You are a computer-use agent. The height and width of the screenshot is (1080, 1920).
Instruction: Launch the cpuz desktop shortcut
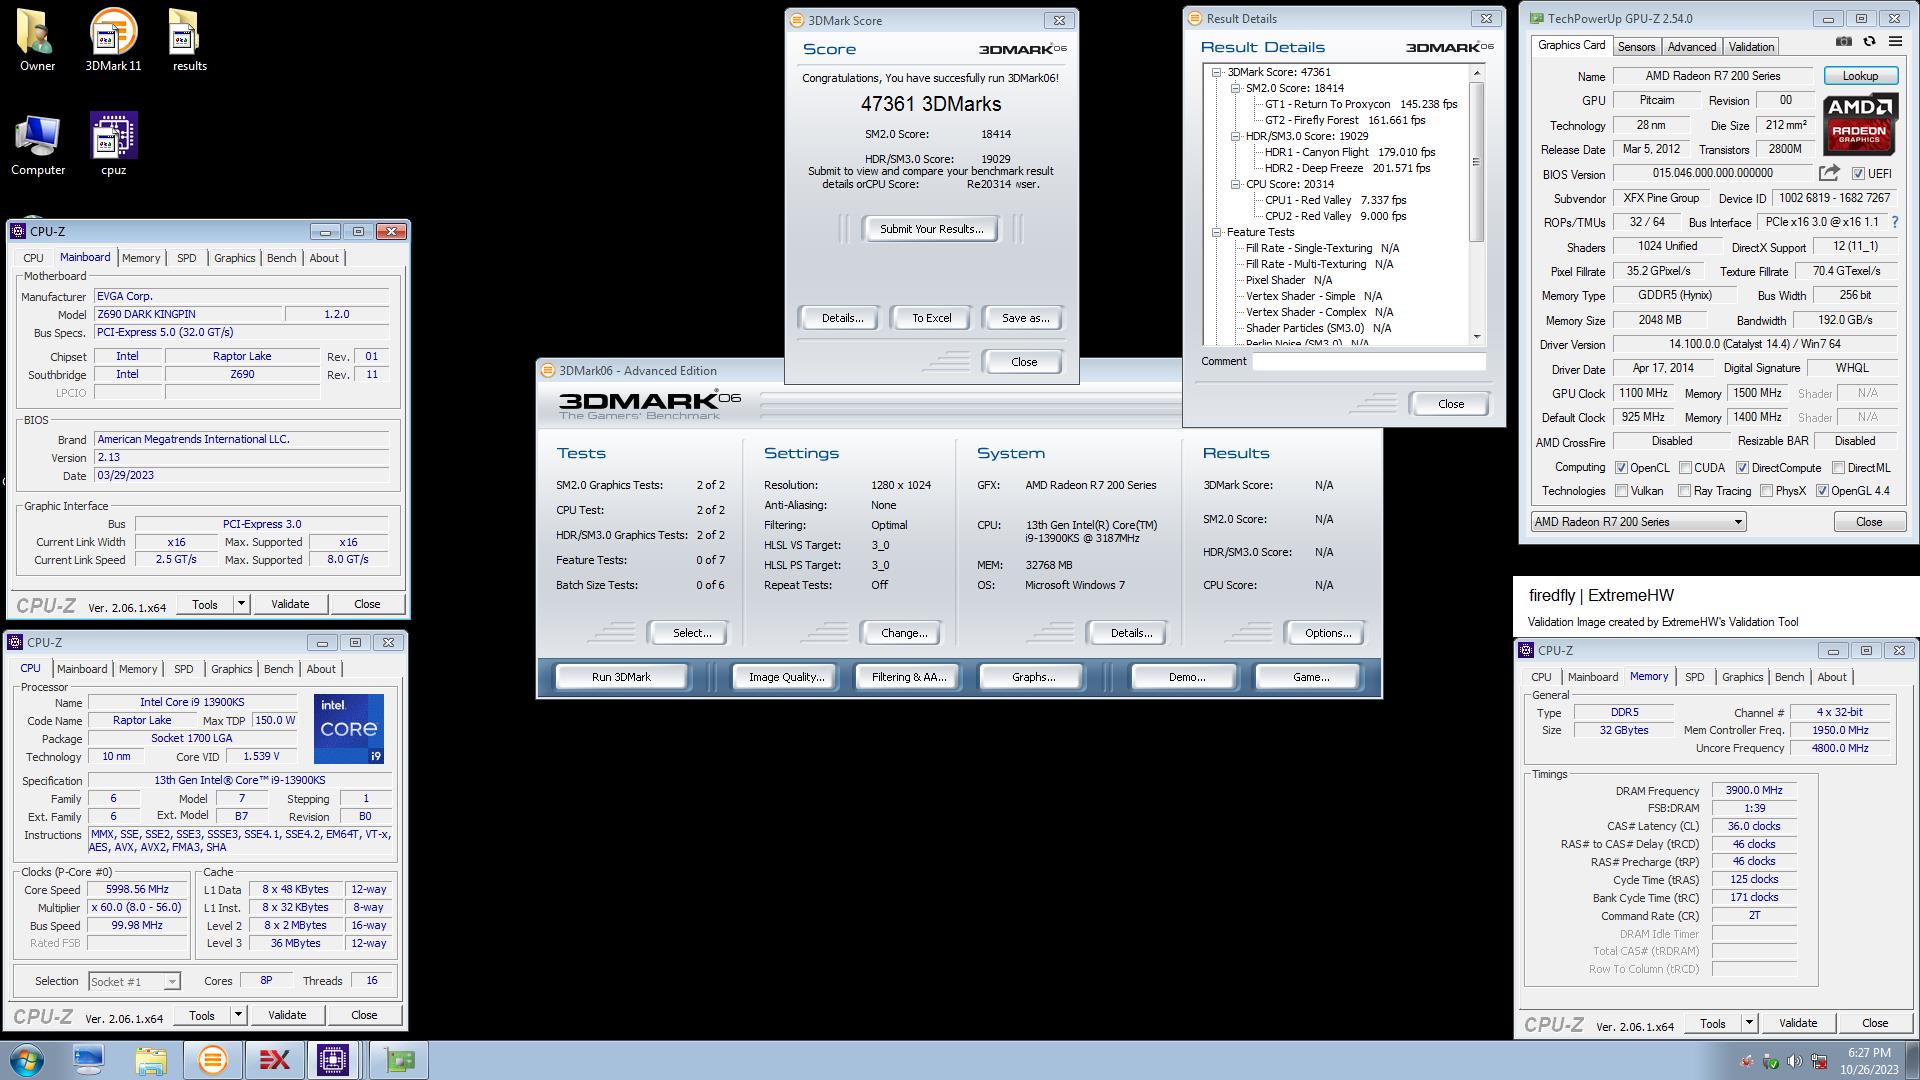tap(113, 145)
